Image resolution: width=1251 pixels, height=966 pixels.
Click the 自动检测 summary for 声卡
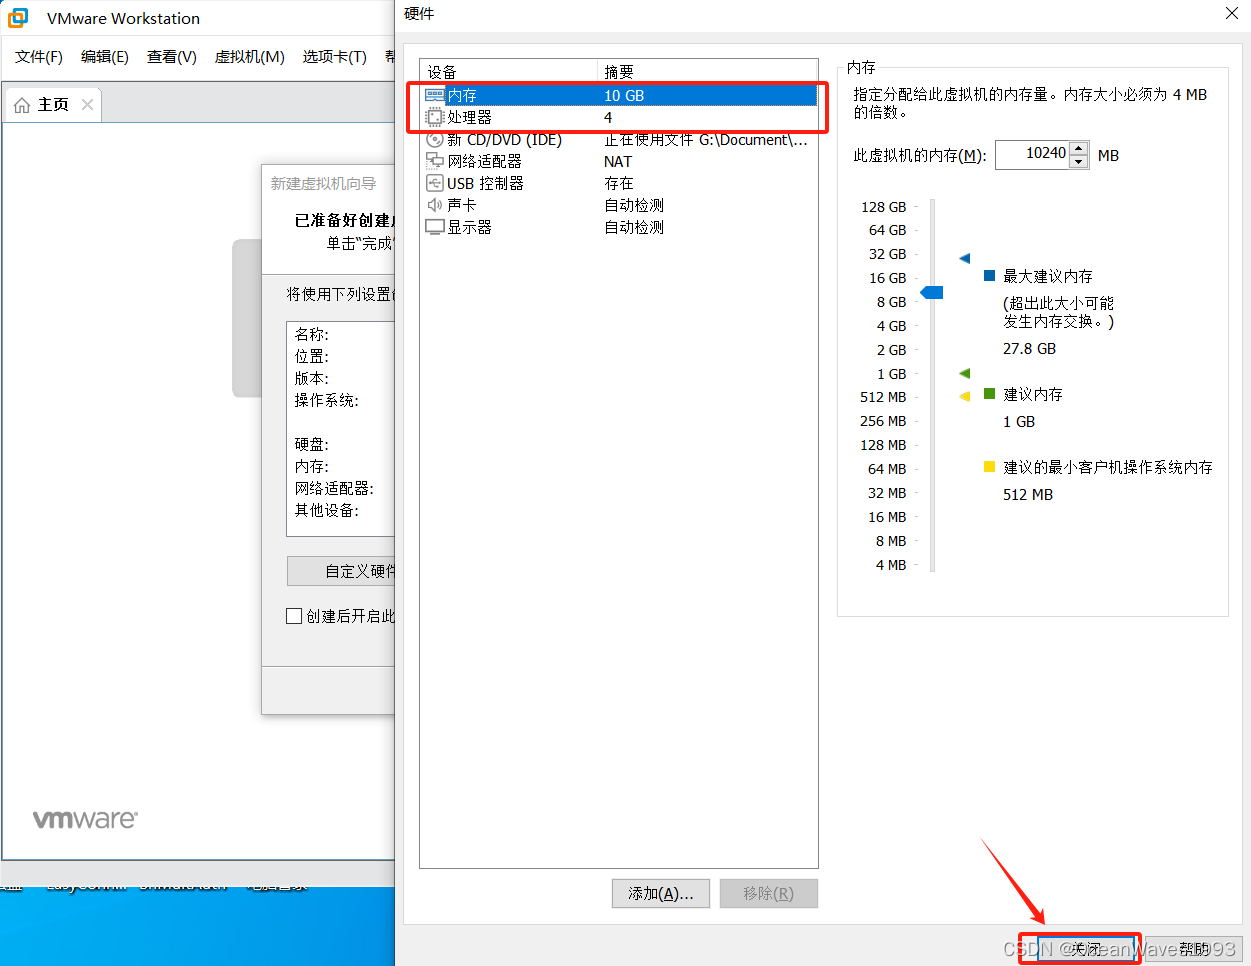tap(634, 205)
